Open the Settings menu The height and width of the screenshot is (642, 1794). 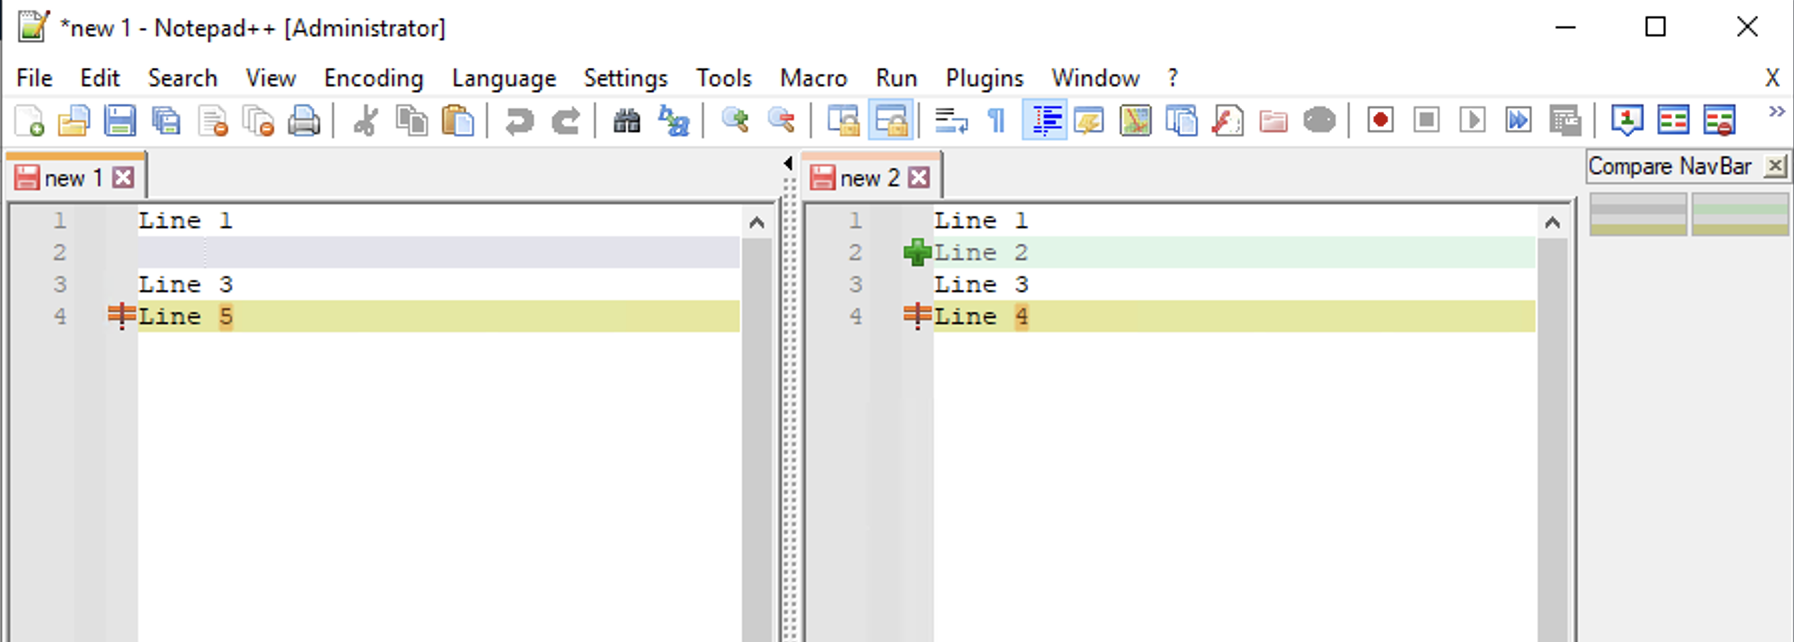click(x=625, y=78)
